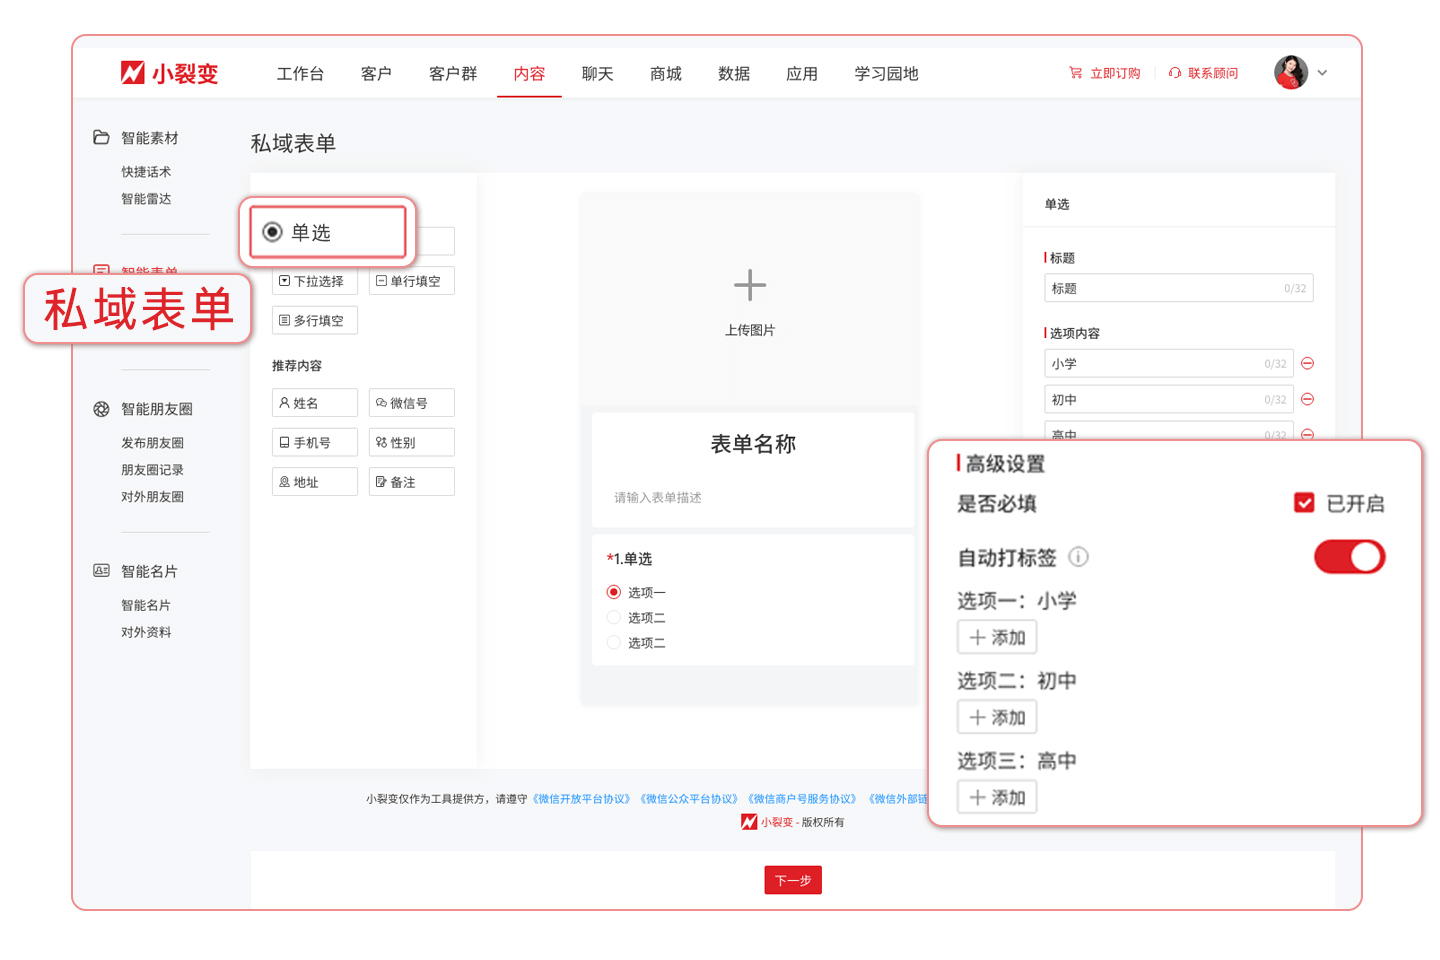Click 添加 under 选项一 小学

pyautogui.click(x=997, y=638)
